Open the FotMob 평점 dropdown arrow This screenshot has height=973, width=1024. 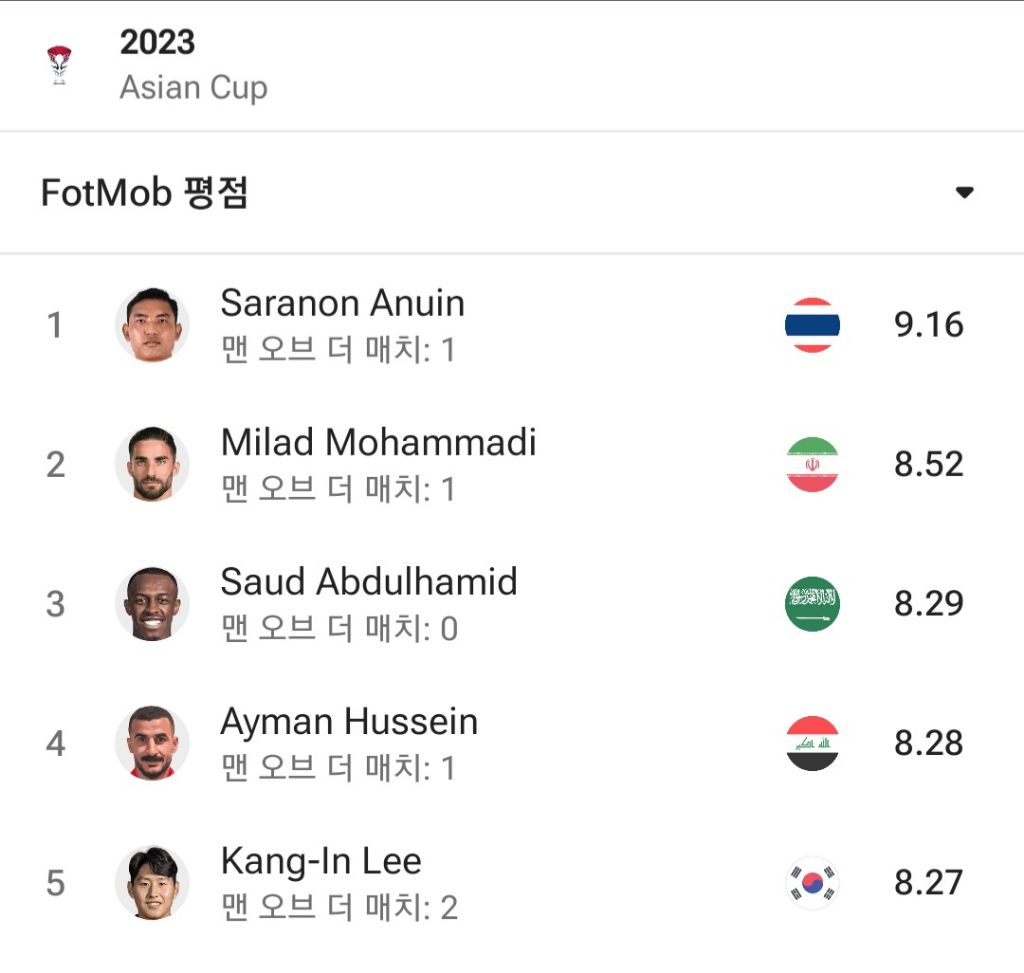pos(964,193)
